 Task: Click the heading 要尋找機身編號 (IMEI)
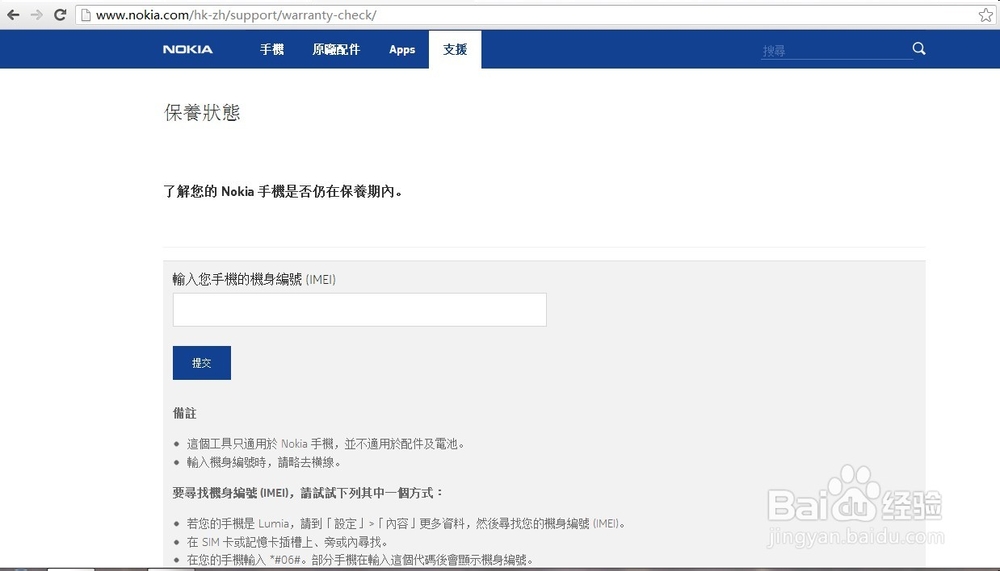click(x=308, y=493)
